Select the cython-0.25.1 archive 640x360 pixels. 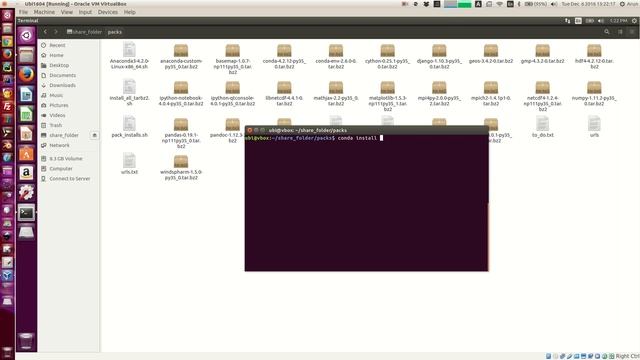[x=387, y=56]
